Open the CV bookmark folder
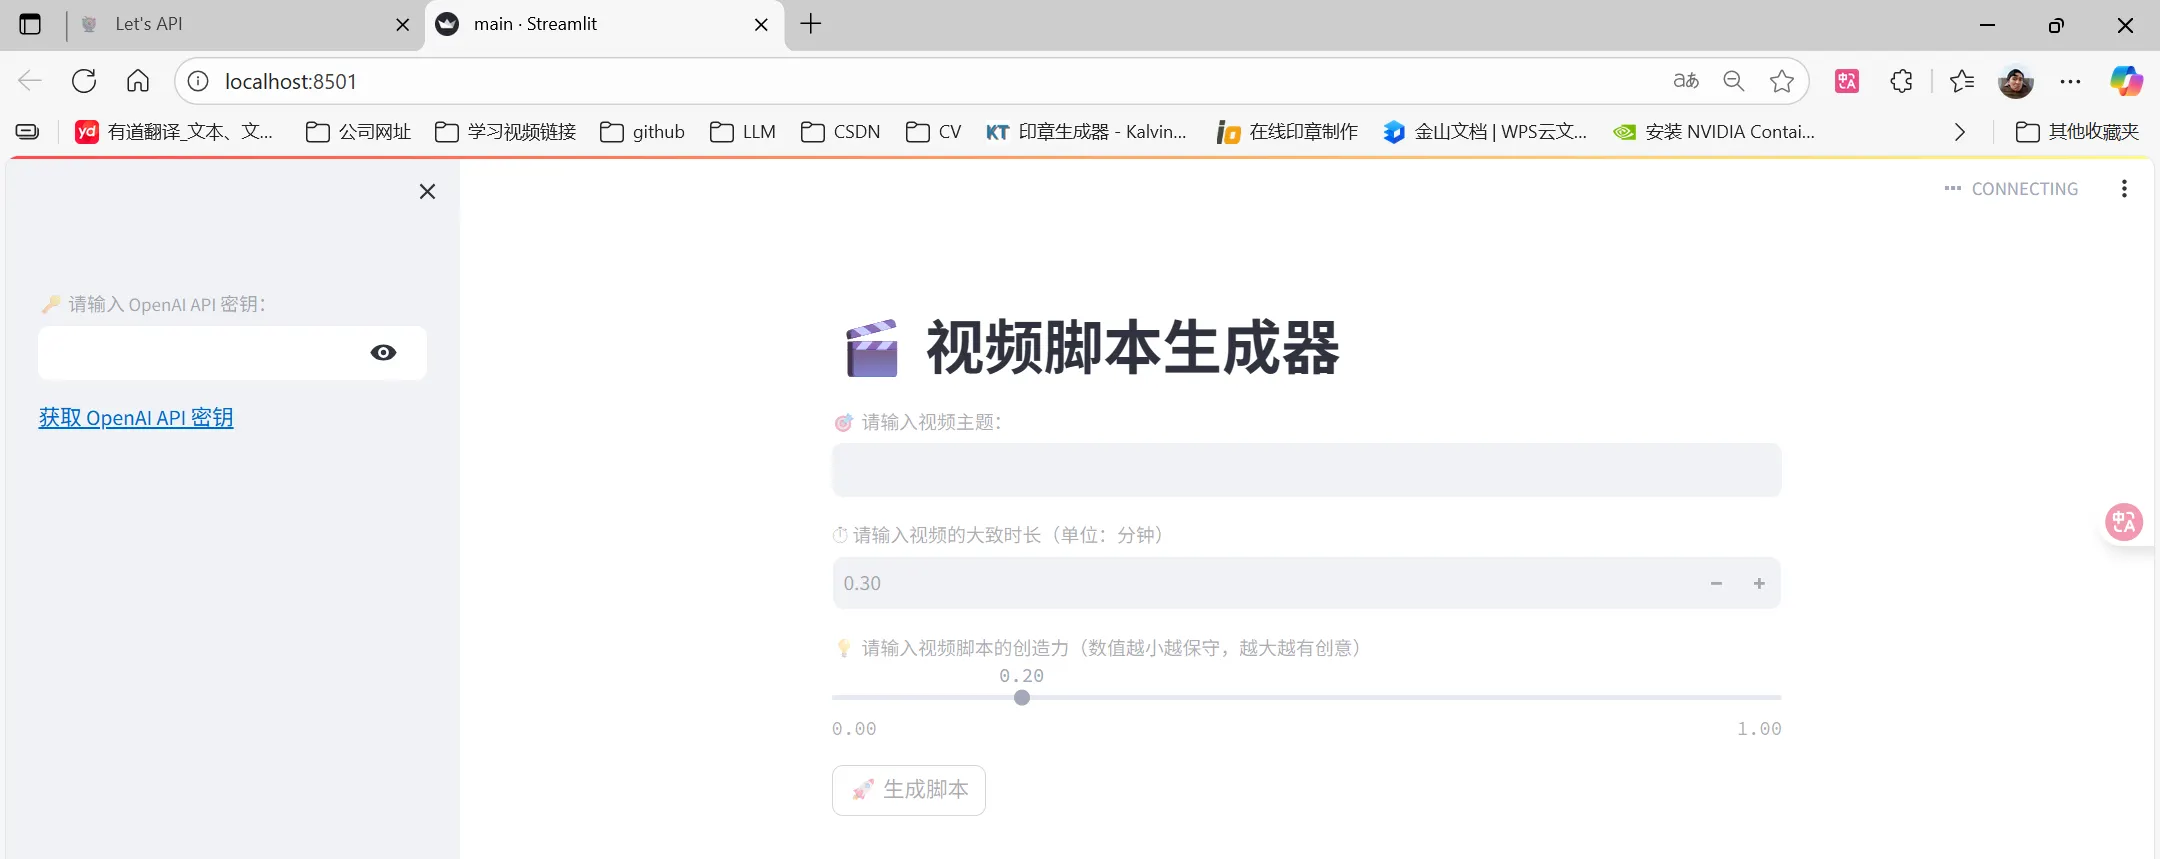 tap(934, 132)
